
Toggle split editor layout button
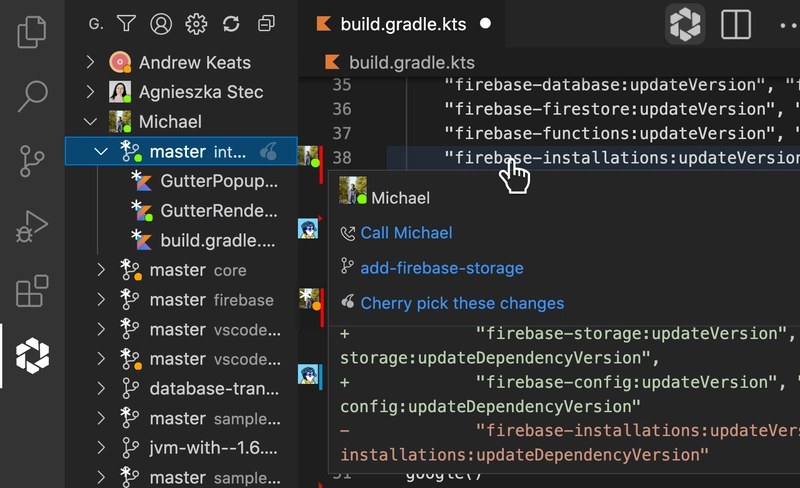(x=736, y=24)
